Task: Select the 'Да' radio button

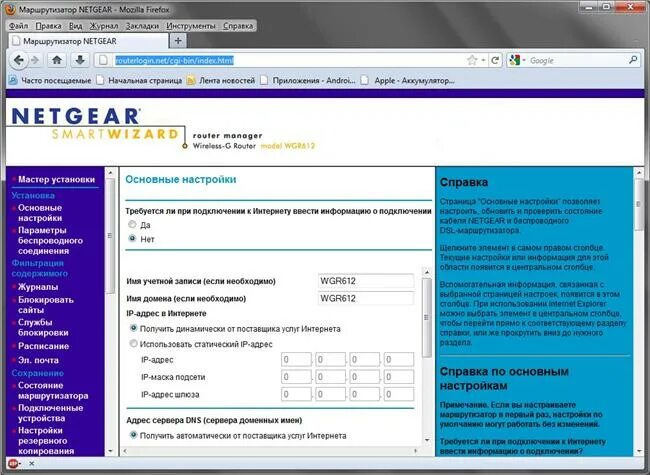Action: (x=132, y=224)
